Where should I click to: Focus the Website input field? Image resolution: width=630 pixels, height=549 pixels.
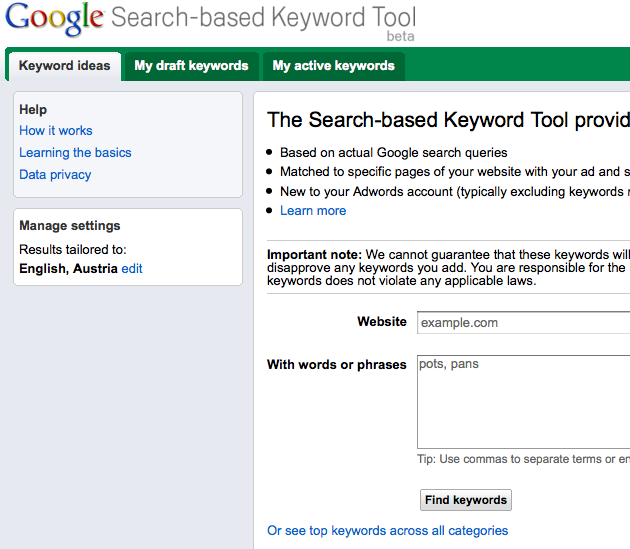(x=524, y=323)
